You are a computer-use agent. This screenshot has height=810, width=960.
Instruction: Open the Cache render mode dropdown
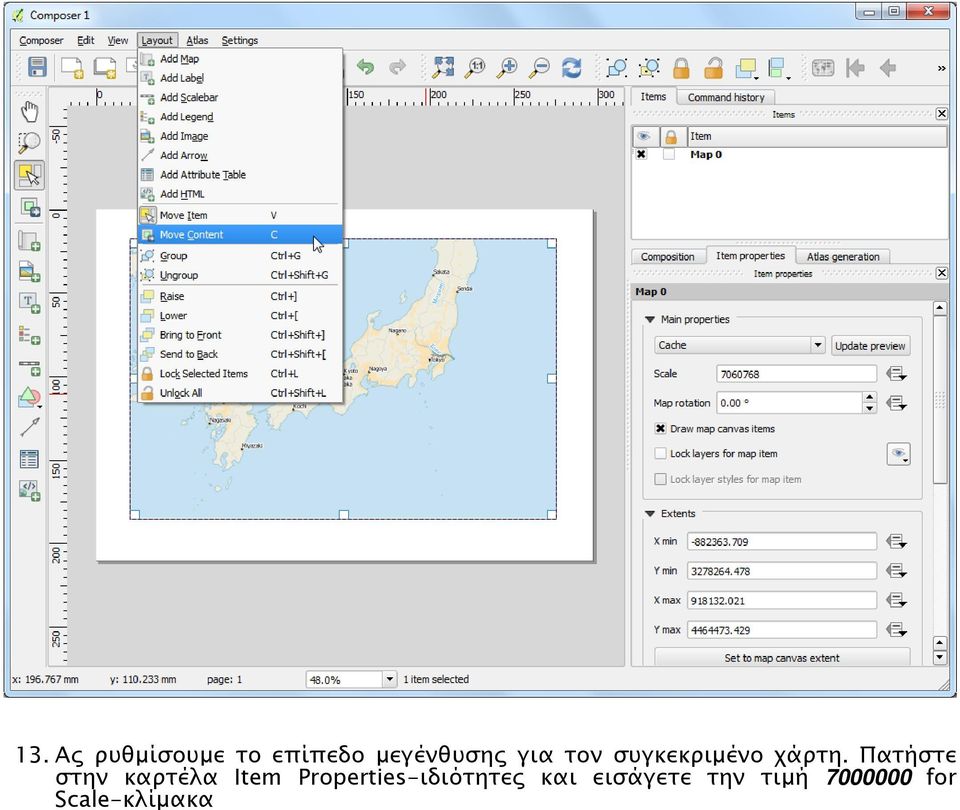click(740, 345)
